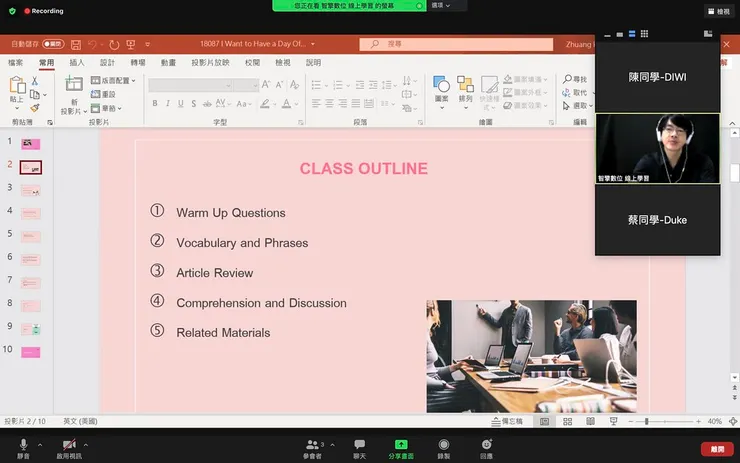
Task: Click the Format Painter brush icon
Action: pyautogui.click(x=34, y=108)
